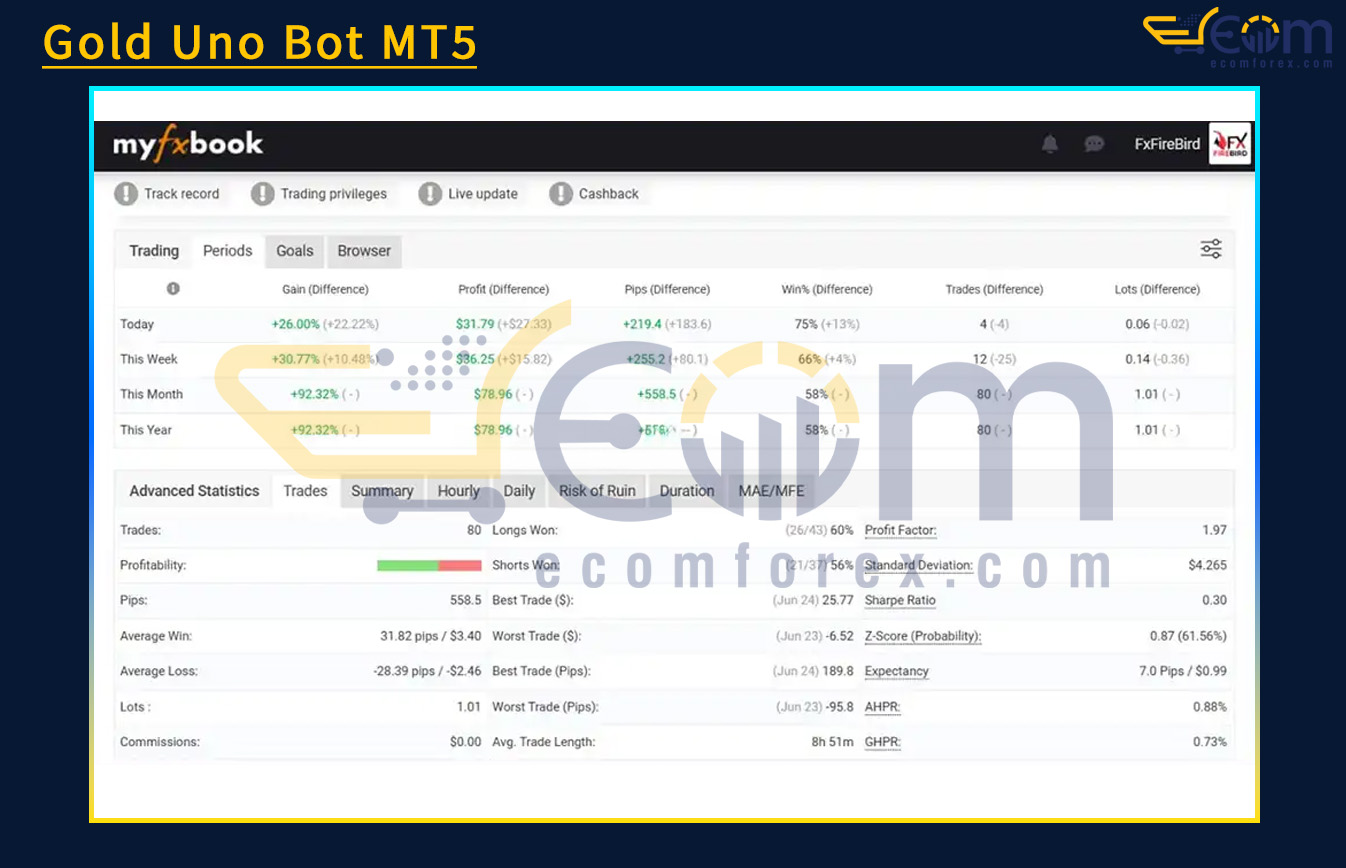Image resolution: width=1346 pixels, height=868 pixels.
Task: Click the Average Loss value -28.39 pips
Action: (404, 671)
